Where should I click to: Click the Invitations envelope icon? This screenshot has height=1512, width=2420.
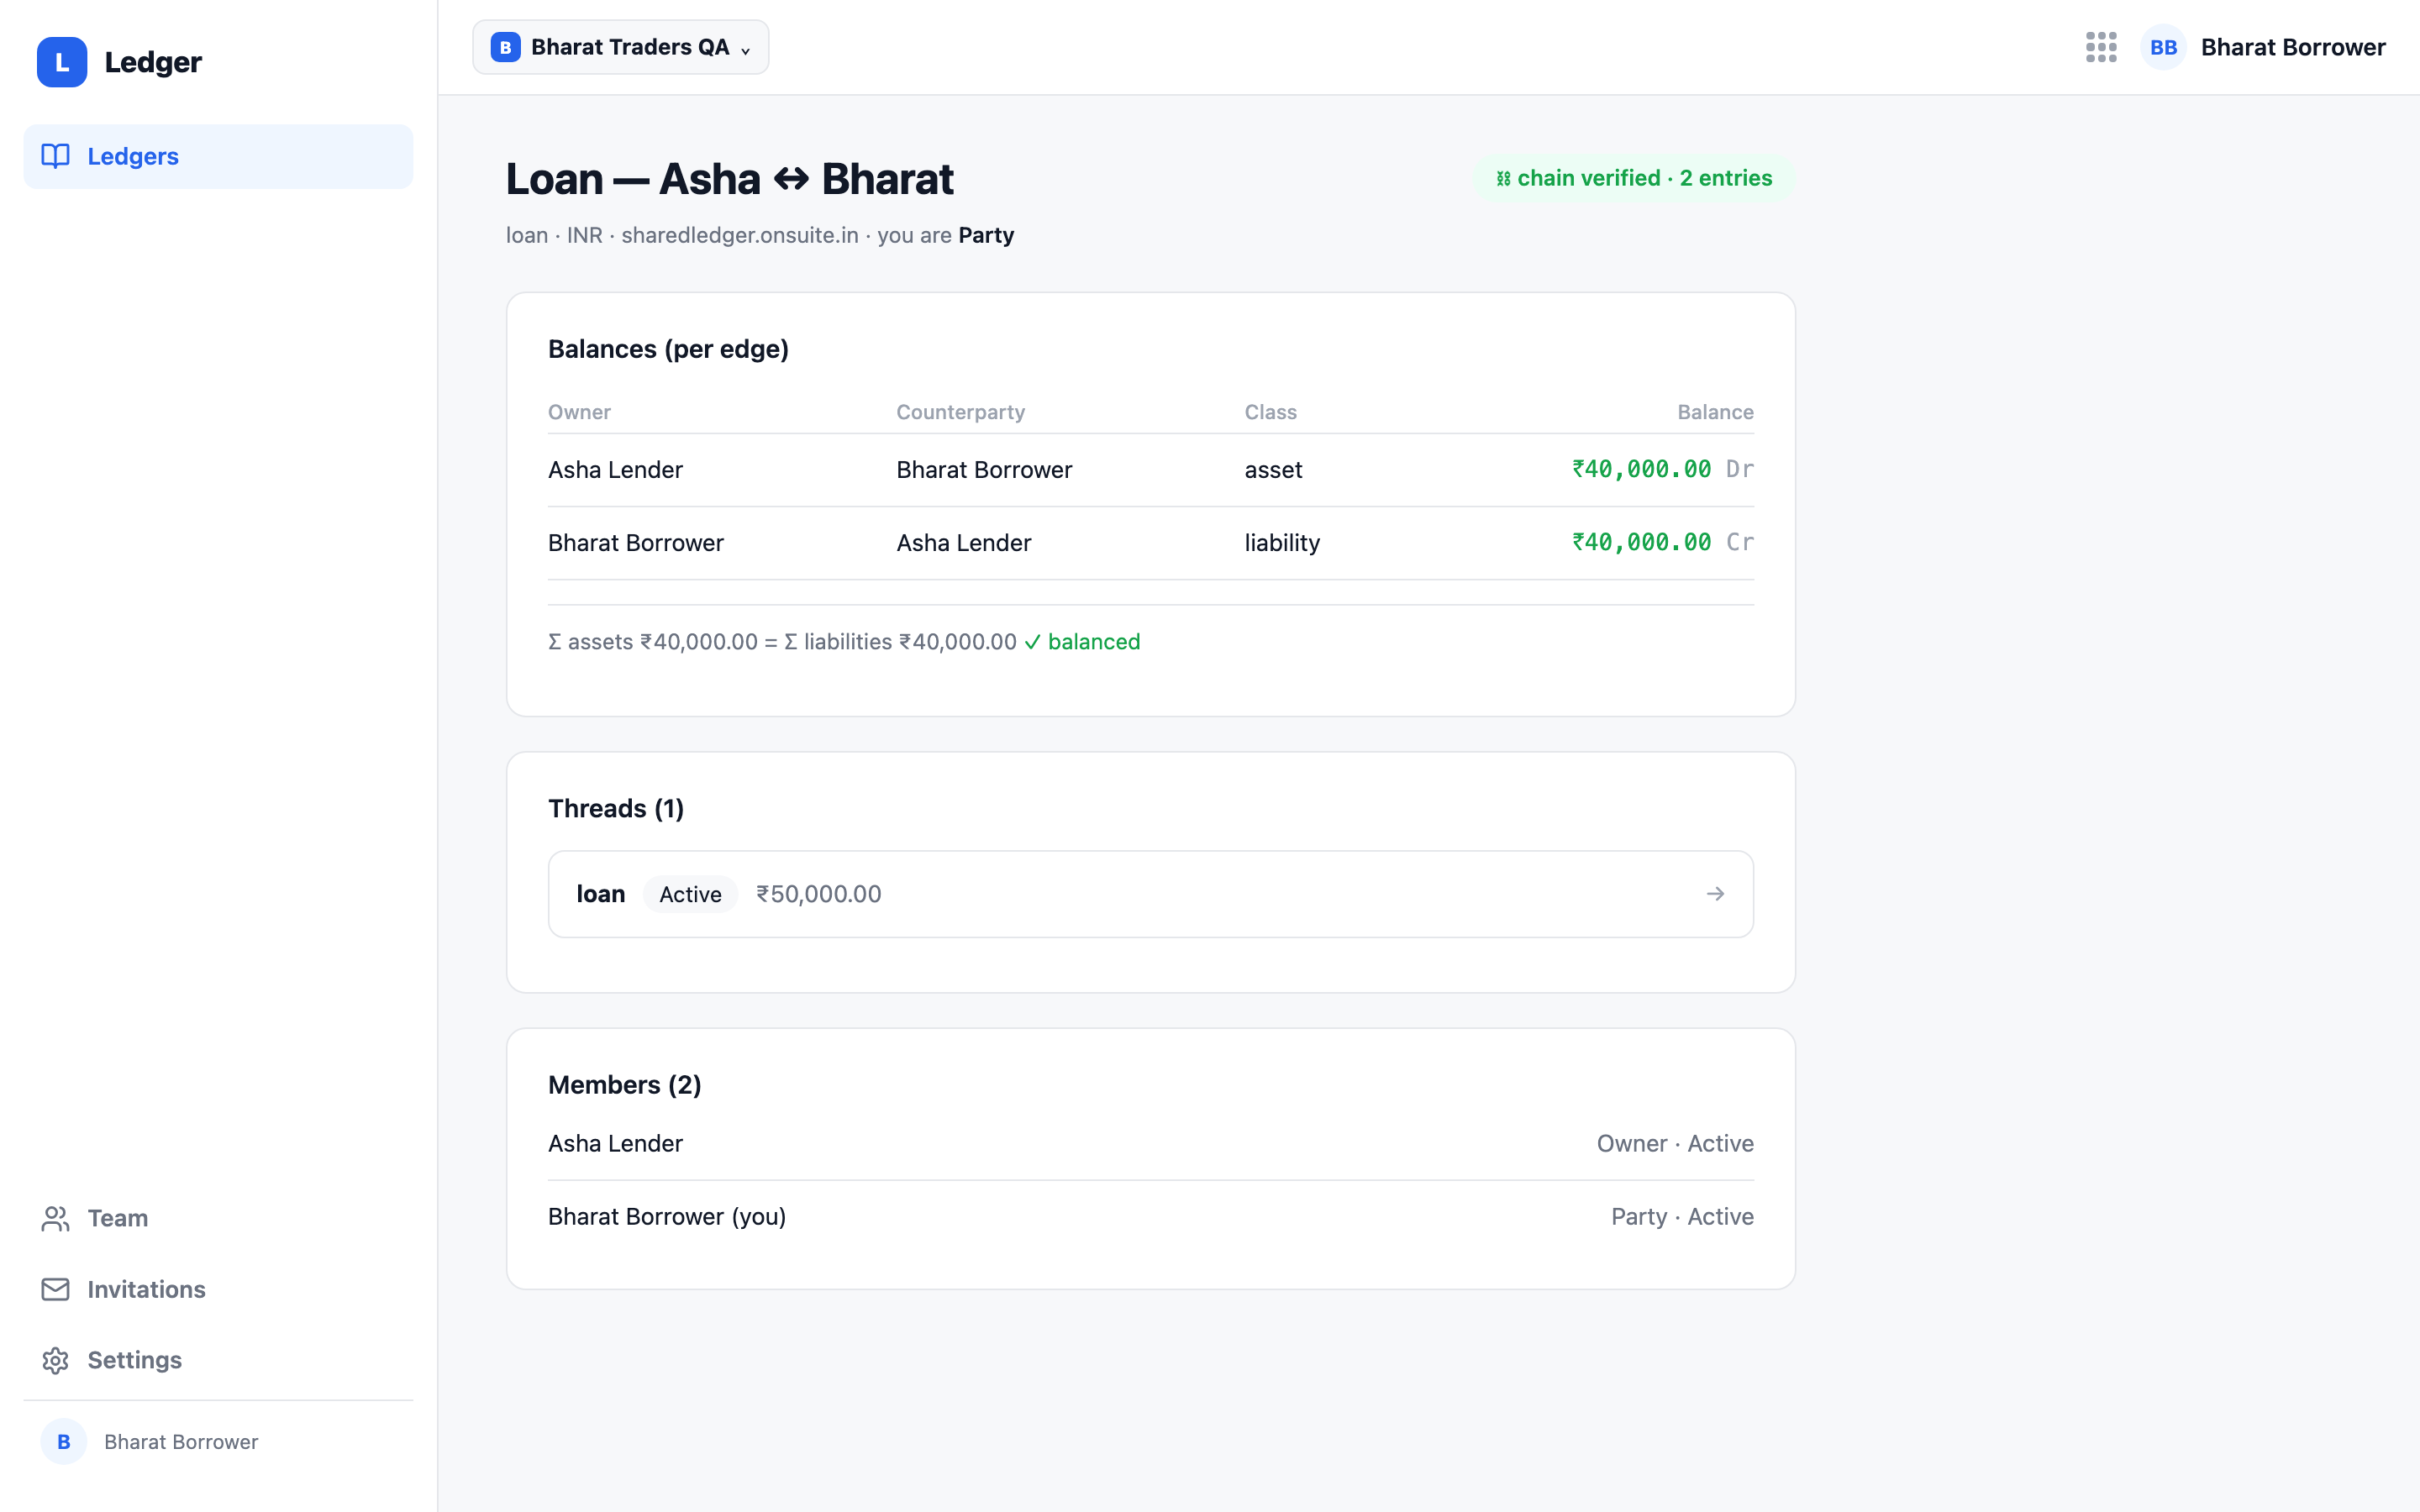point(55,1289)
